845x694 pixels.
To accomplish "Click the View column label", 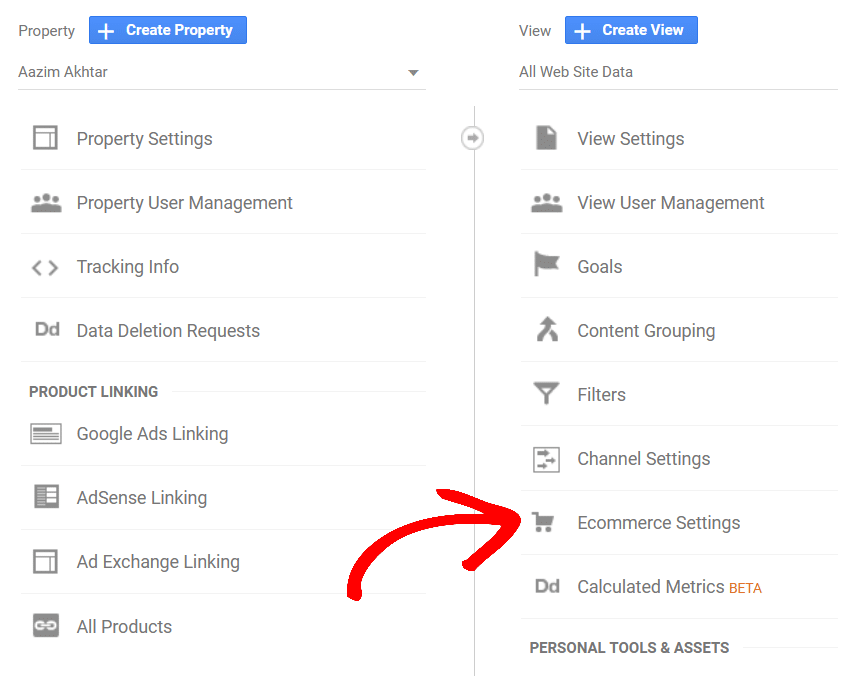I will coord(535,31).
